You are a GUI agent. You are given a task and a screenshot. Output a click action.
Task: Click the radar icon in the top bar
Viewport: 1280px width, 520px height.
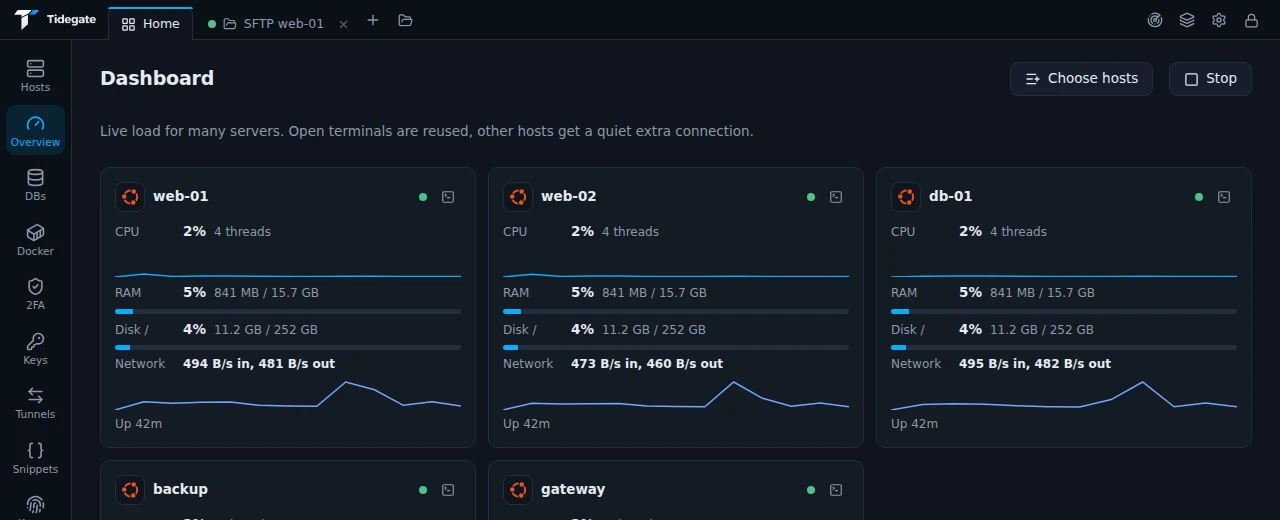coord(1155,20)
